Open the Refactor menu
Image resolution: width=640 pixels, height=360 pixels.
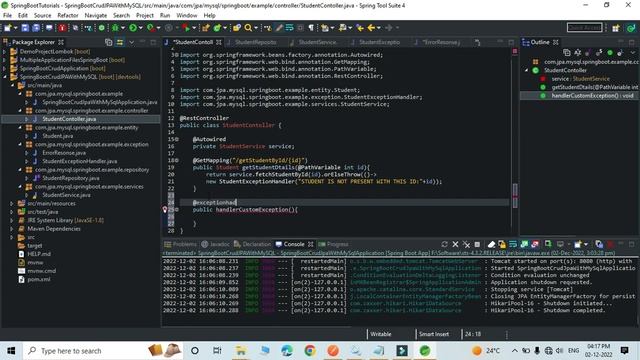click(x=68, y=15)
